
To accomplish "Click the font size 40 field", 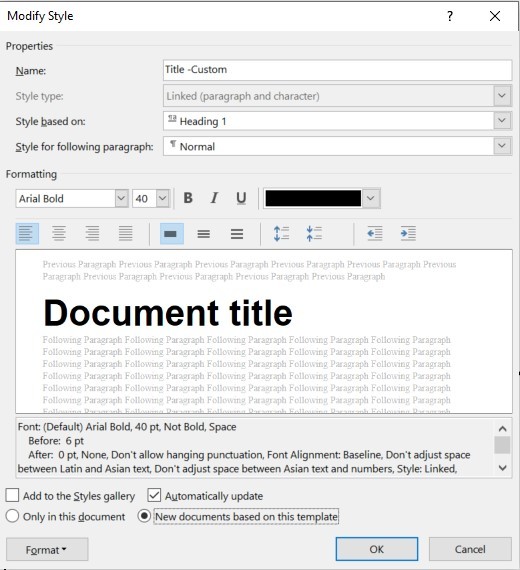I will coord(144,198).
